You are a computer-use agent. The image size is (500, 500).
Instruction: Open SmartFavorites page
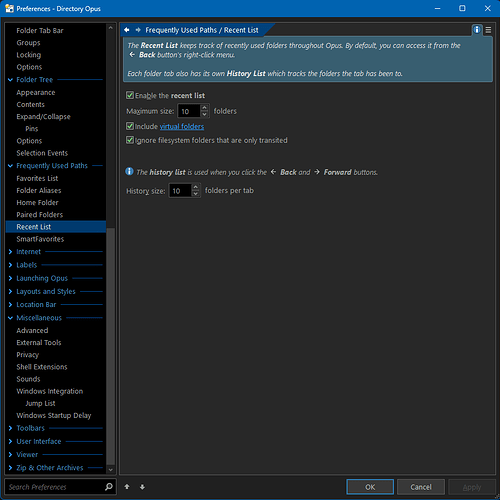40,239
